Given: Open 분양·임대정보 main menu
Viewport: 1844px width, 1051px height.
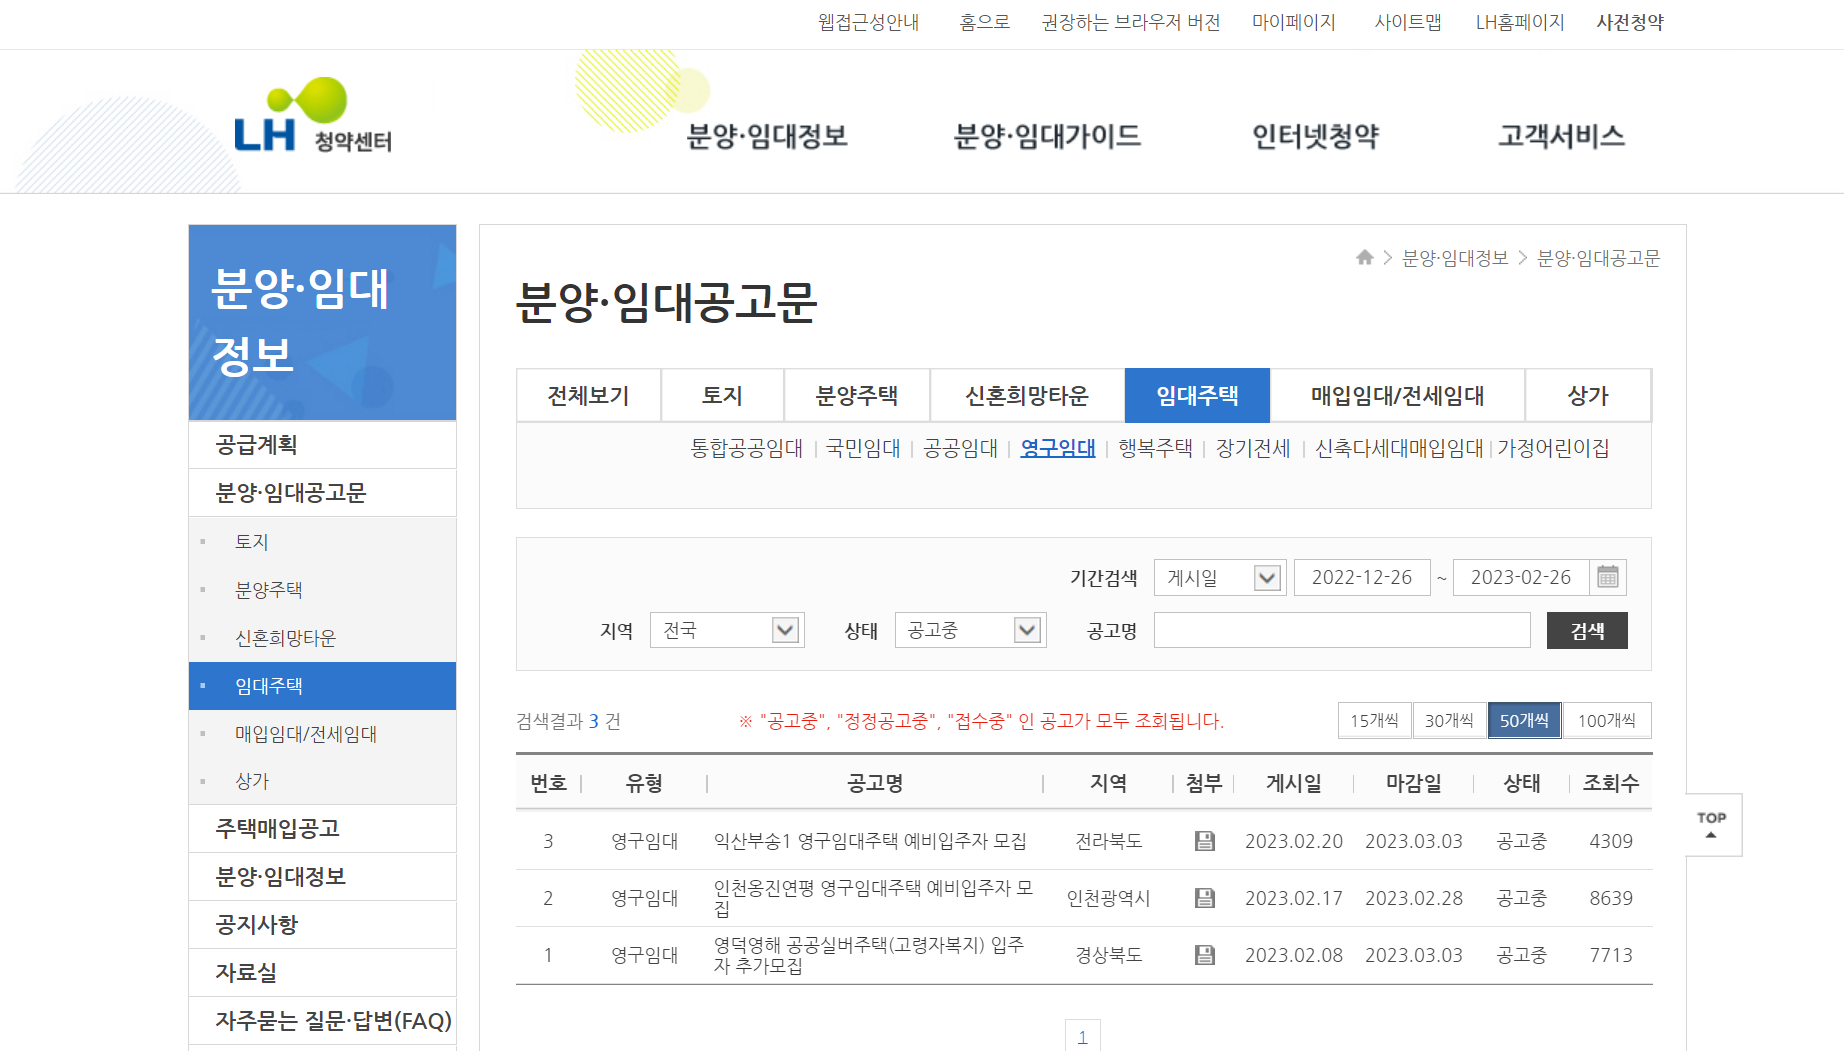Looking at the screenshot, I should [x=767, y=136].
